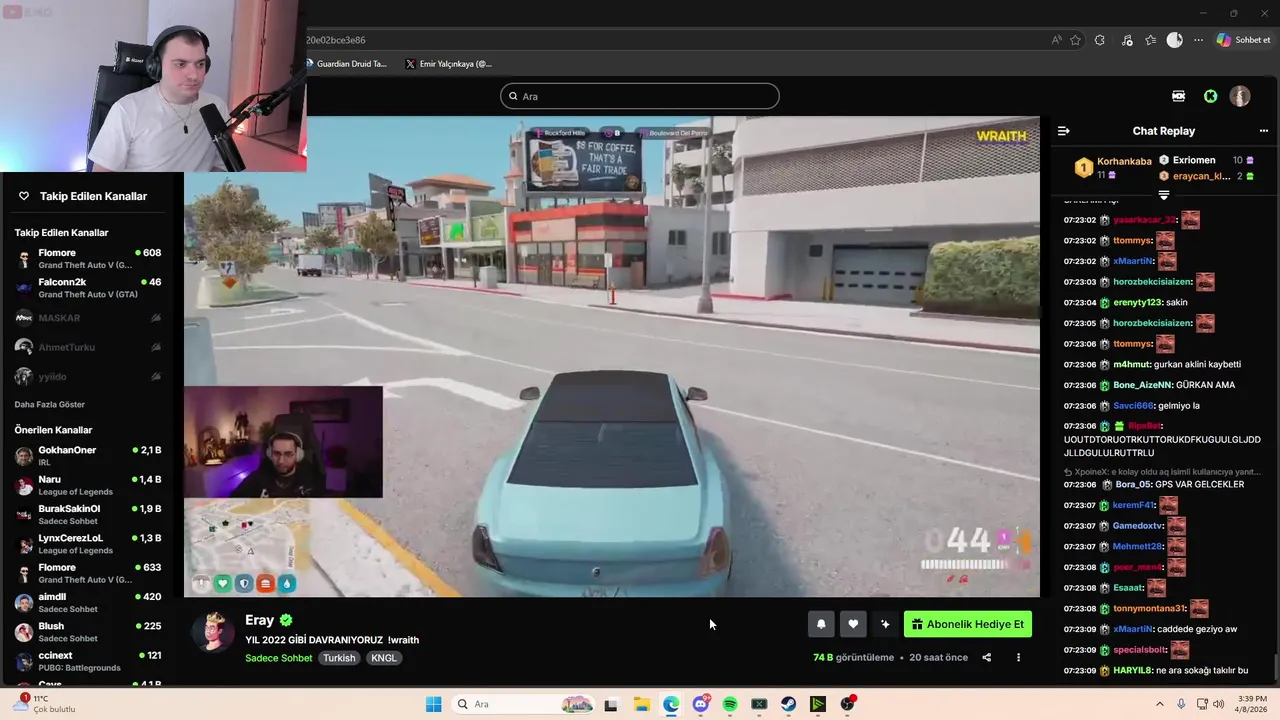Click the Windows Start button
Image resolution: width=1280 pixels, height=720 pixels.
[x=433, y=704]
